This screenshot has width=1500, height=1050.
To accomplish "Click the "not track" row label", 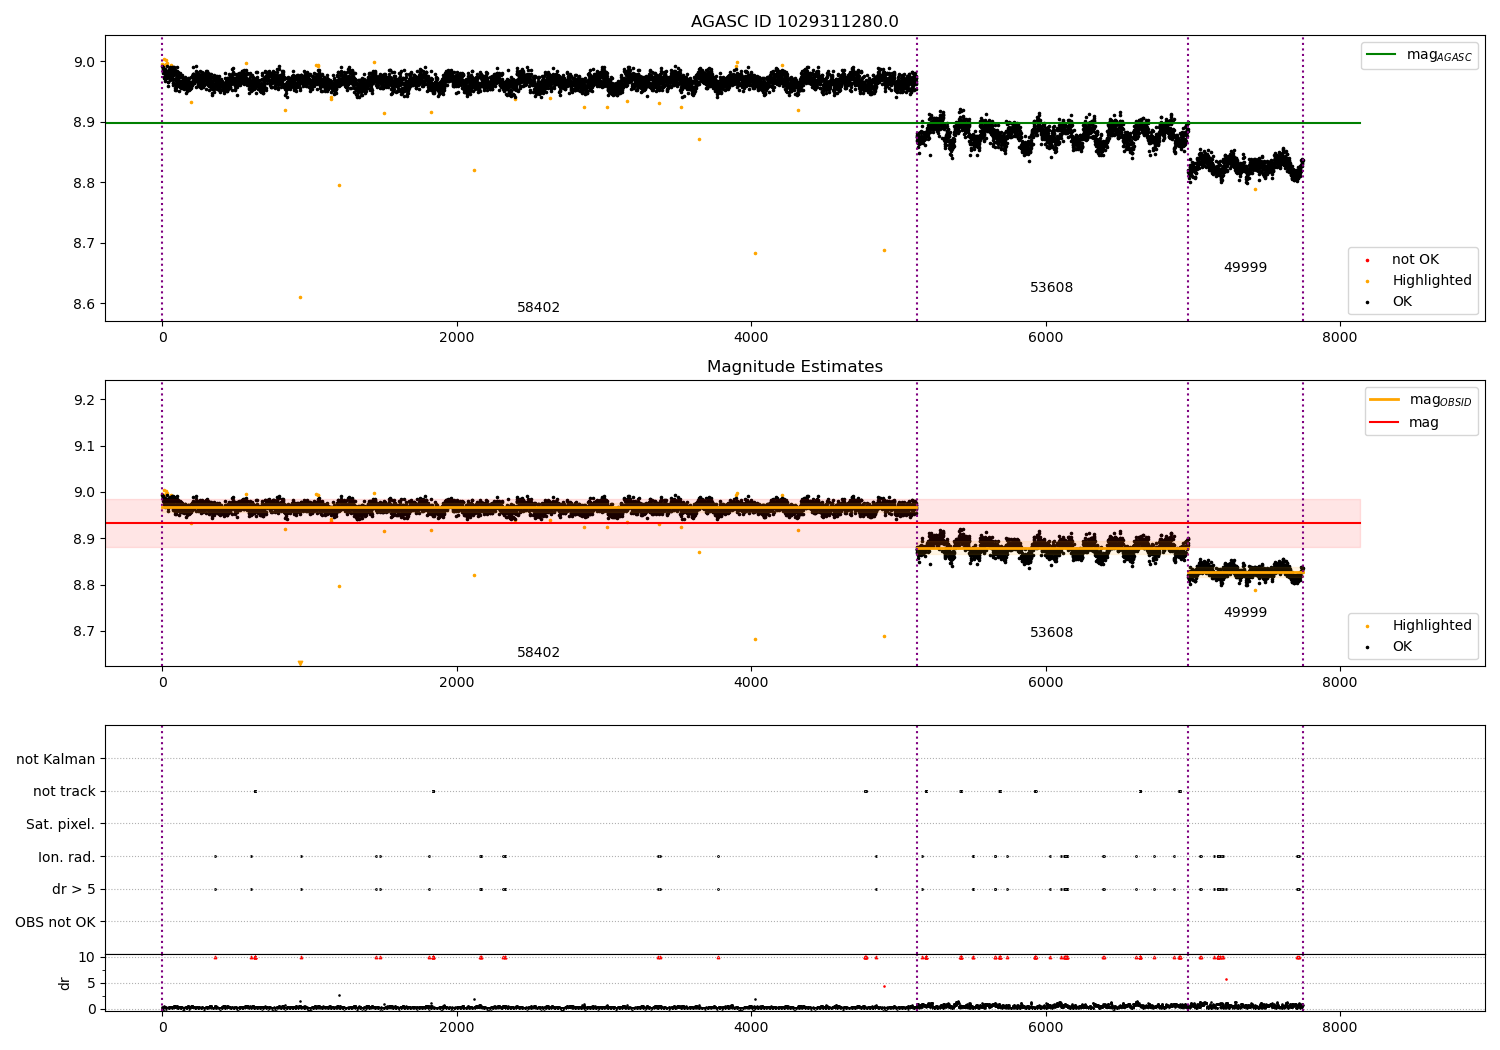I will [x=64, y=792].
